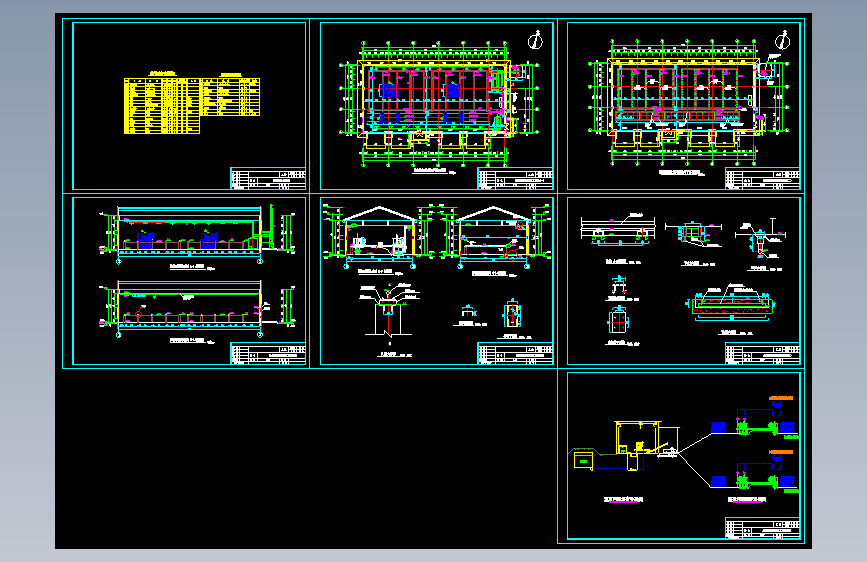Screen dimensions: 867x562
Task: Select the top-middle floor plan drawing
Action: 438,103
